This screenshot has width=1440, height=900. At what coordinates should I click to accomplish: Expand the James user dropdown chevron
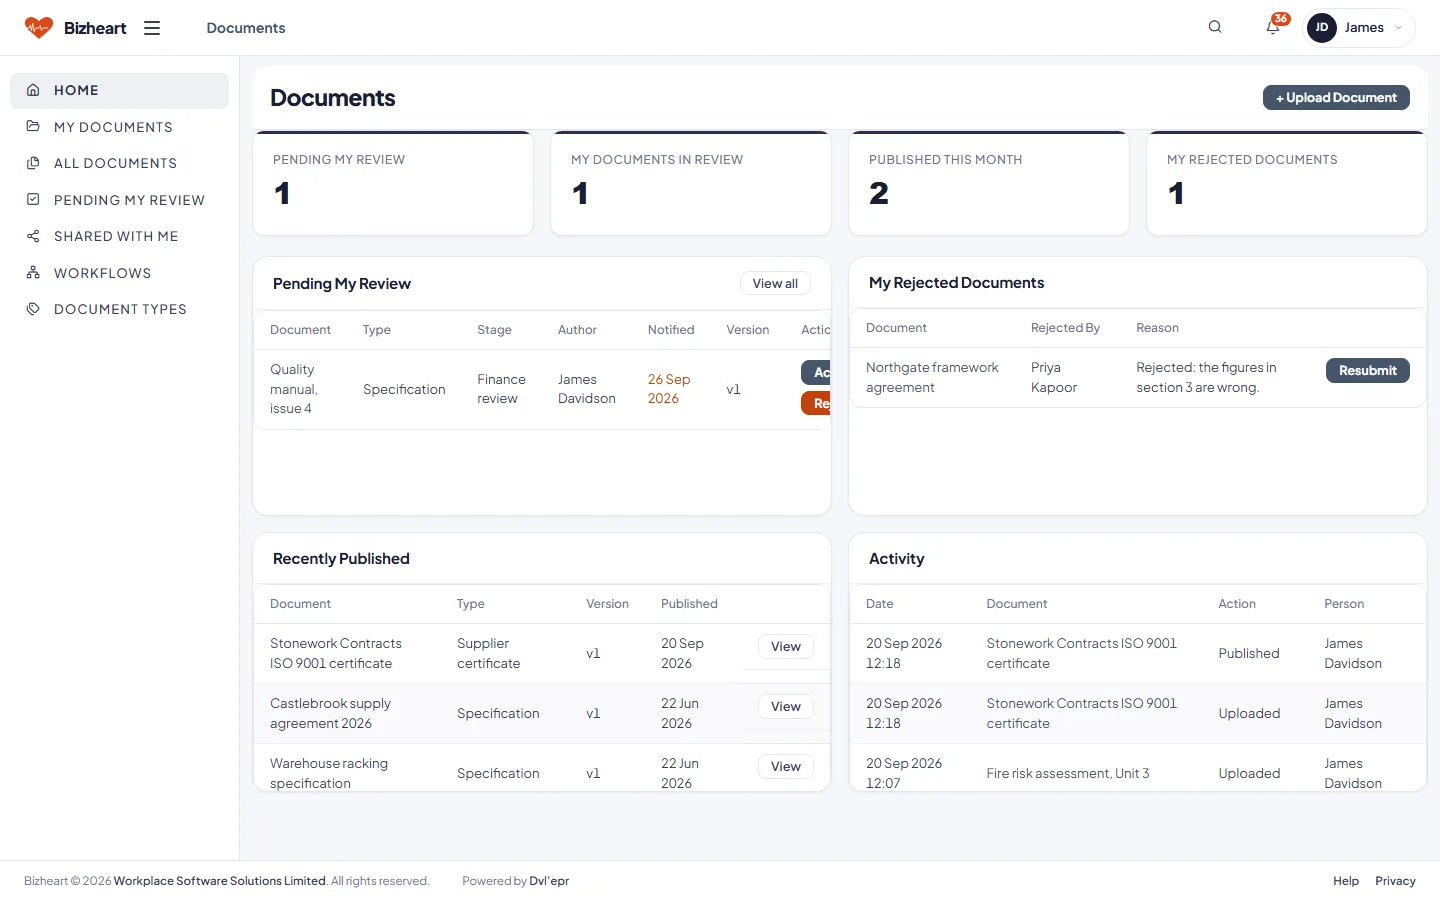coord(1398,28)
